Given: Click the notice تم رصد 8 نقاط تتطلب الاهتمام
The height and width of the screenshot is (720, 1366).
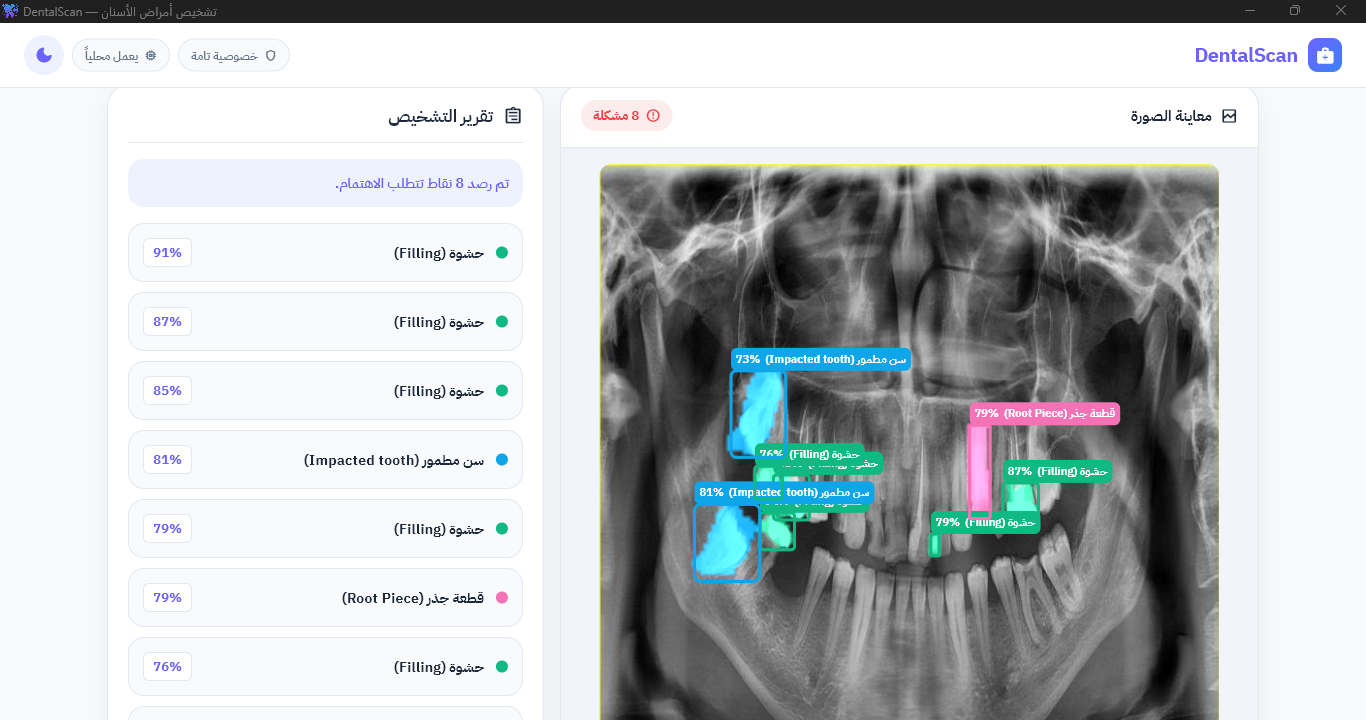Looking at the screenshot, I should point(325,183).
